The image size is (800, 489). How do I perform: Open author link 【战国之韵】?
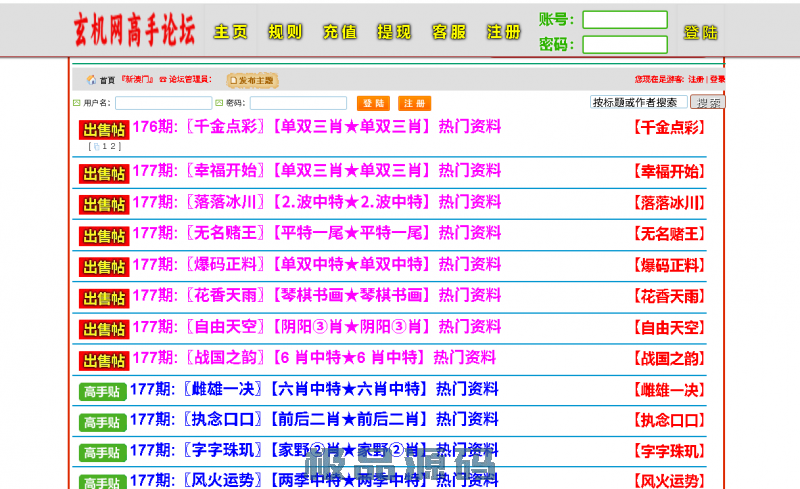[669, 359]
